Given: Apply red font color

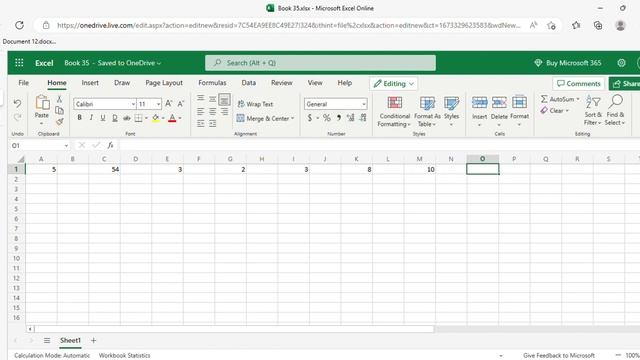Looking at the screenshot, I should coord(172,118).
